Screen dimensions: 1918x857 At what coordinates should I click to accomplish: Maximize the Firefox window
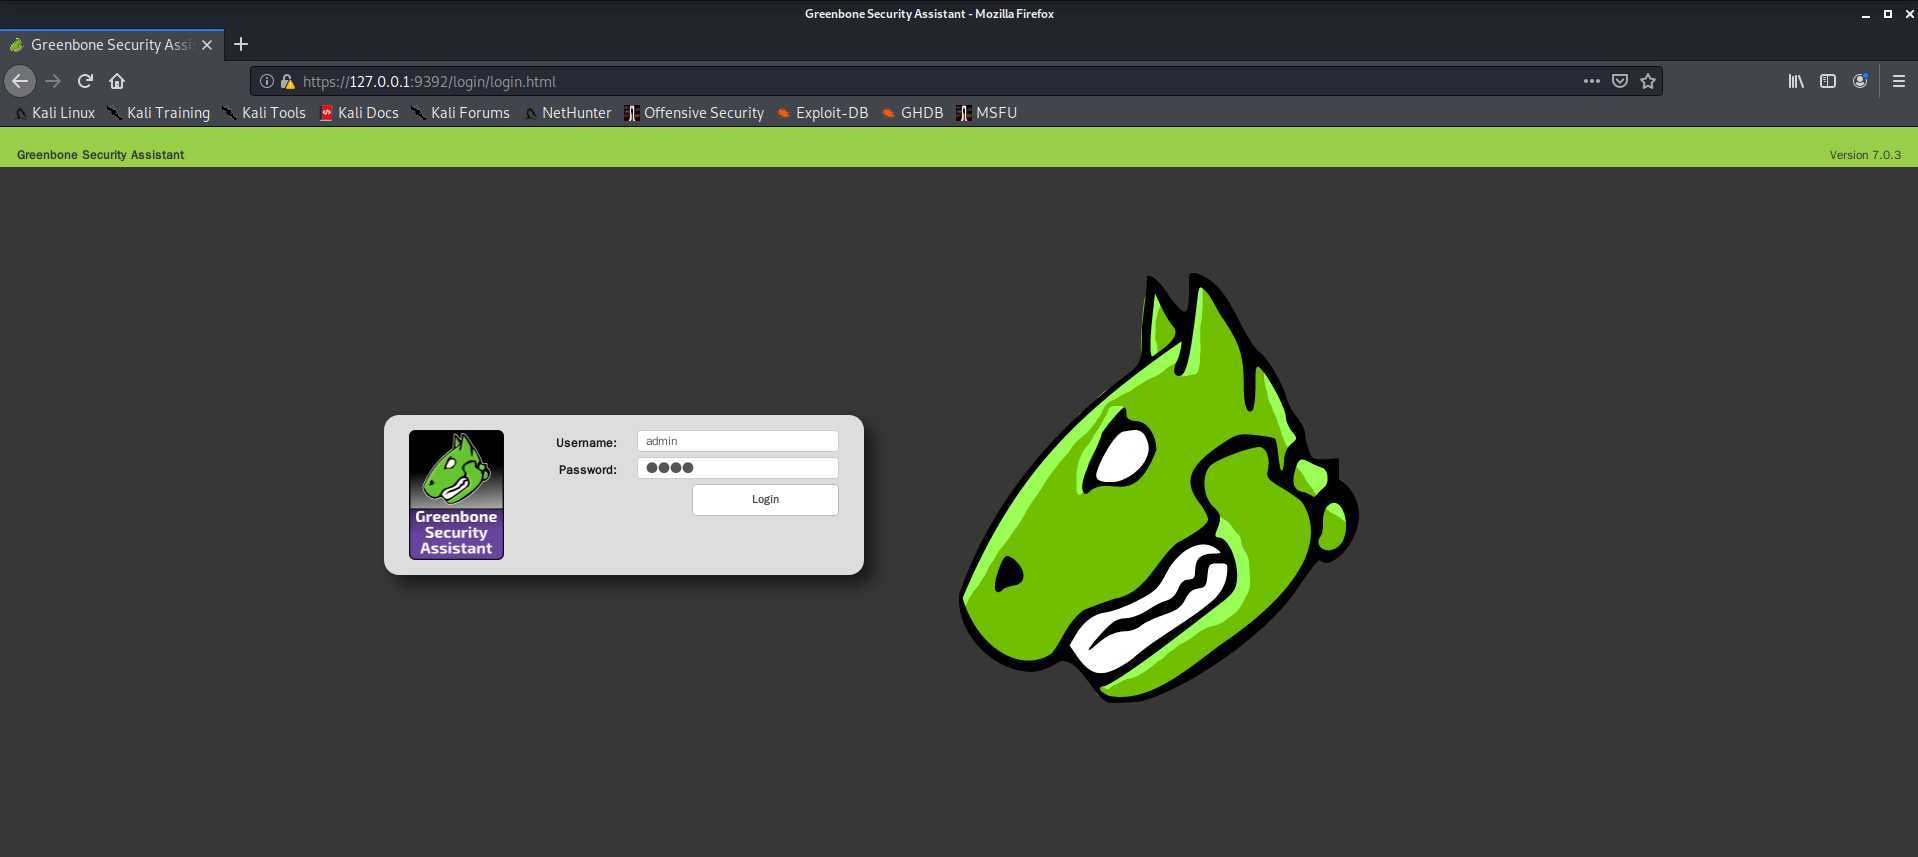[1888, 14]
